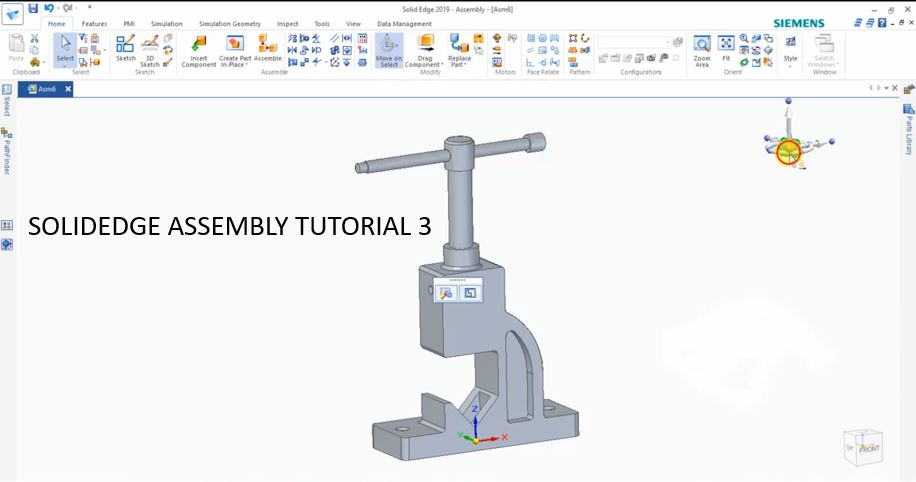Image resolution: width=916 pixels, height=482 pixels.
Task: Launch the Assemble command
Action: coord(268,48)
